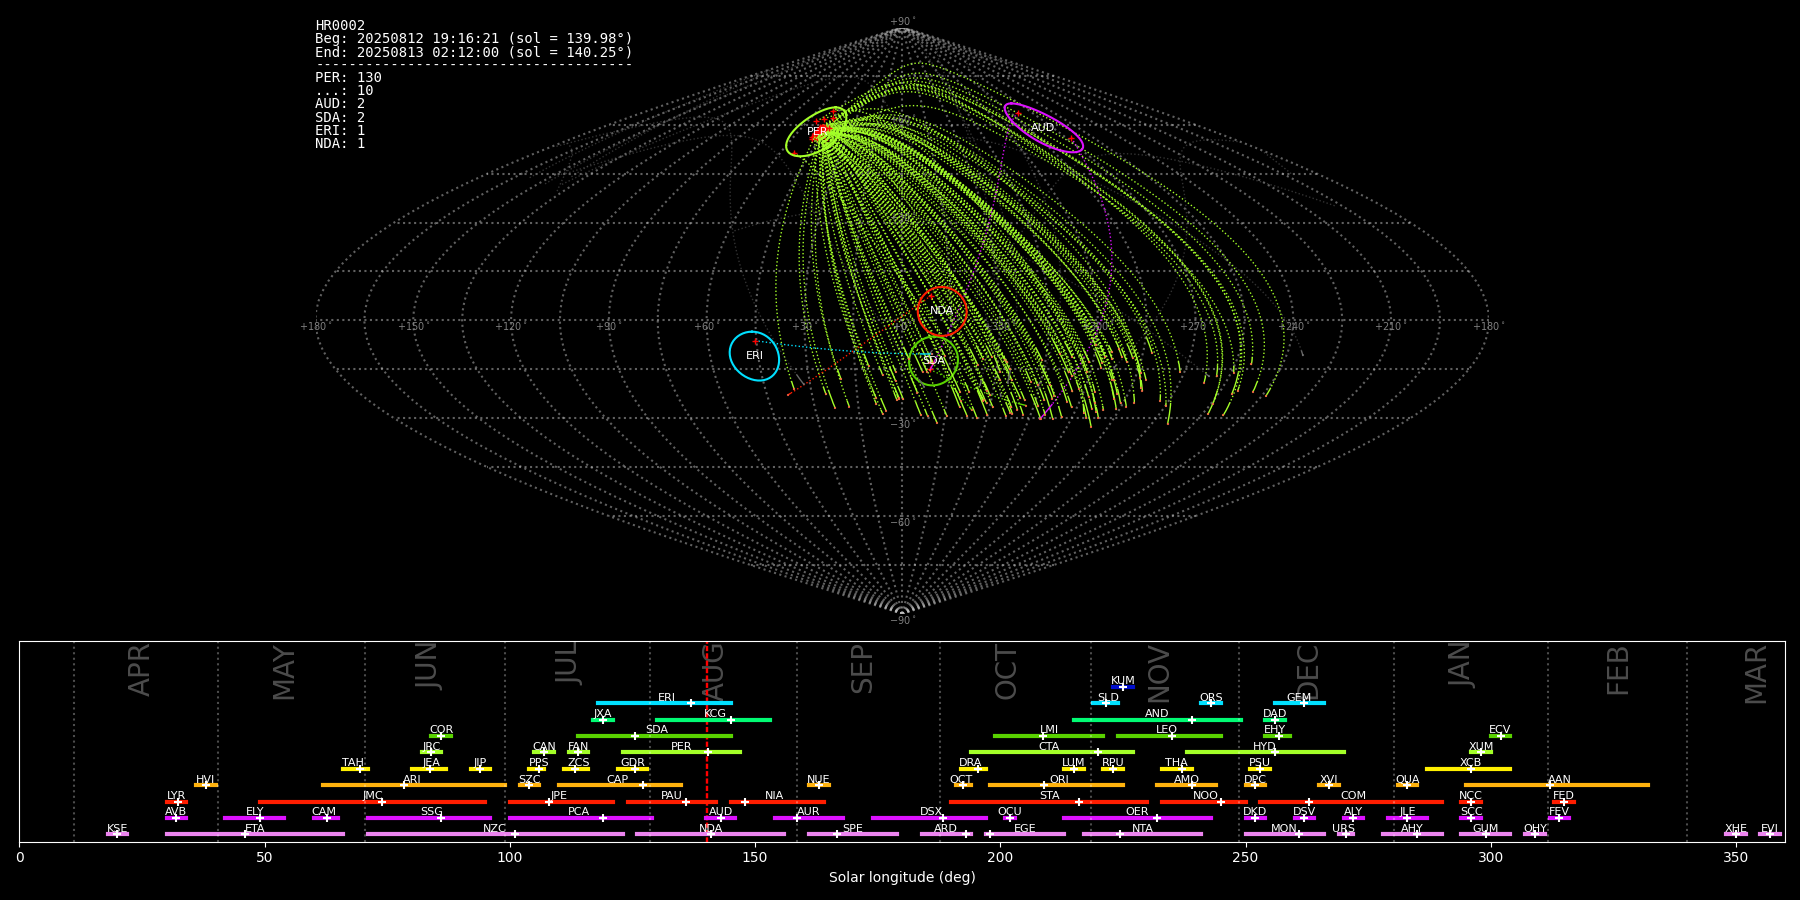Click the 'Solar longitude (deg)' axis label
The image size is (1800, 900).
902,878
